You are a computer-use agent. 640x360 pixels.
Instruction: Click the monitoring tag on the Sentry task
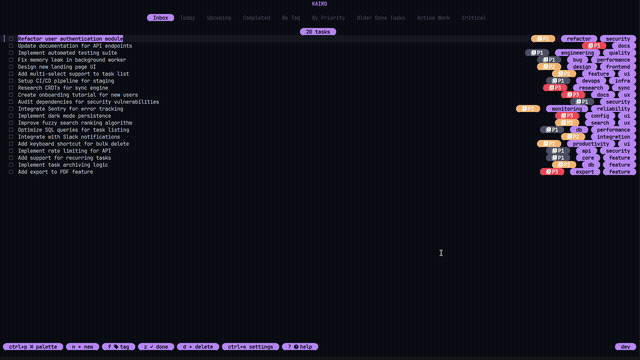pos(567,109)
